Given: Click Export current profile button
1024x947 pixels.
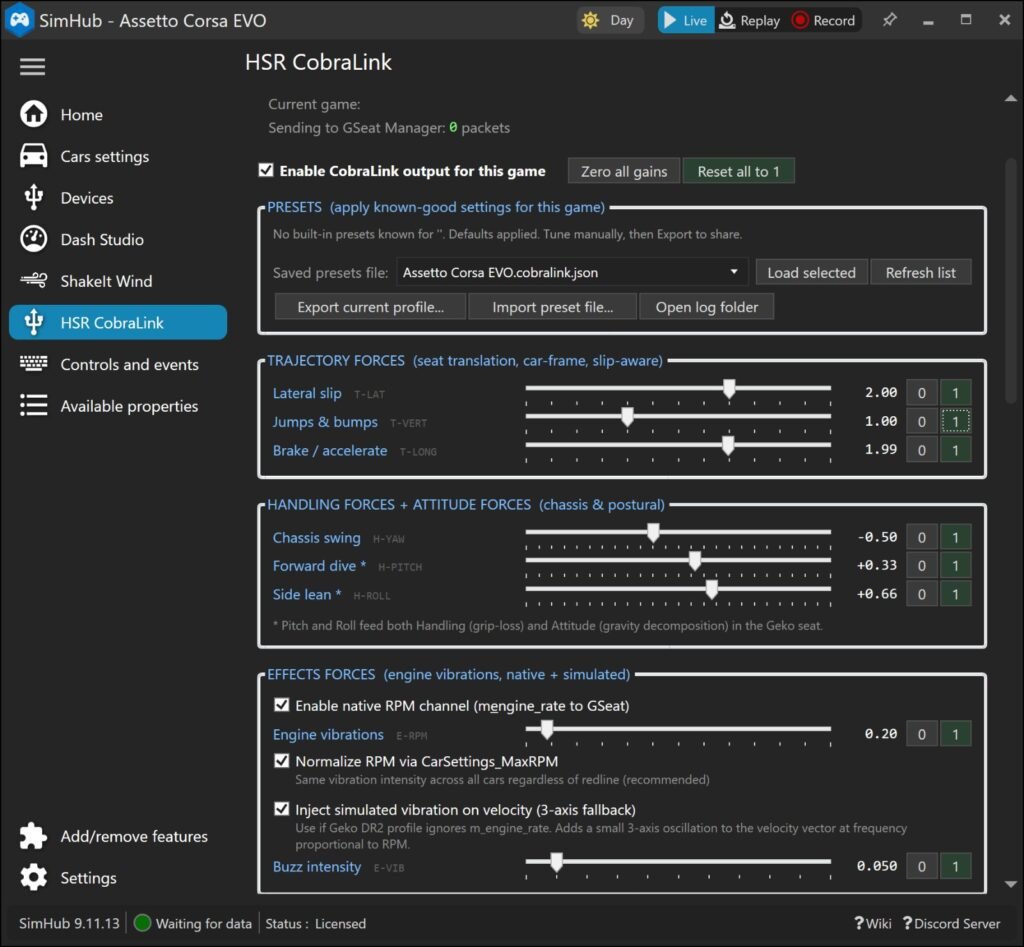Looking at the screenshot, I should coord(370,307).
